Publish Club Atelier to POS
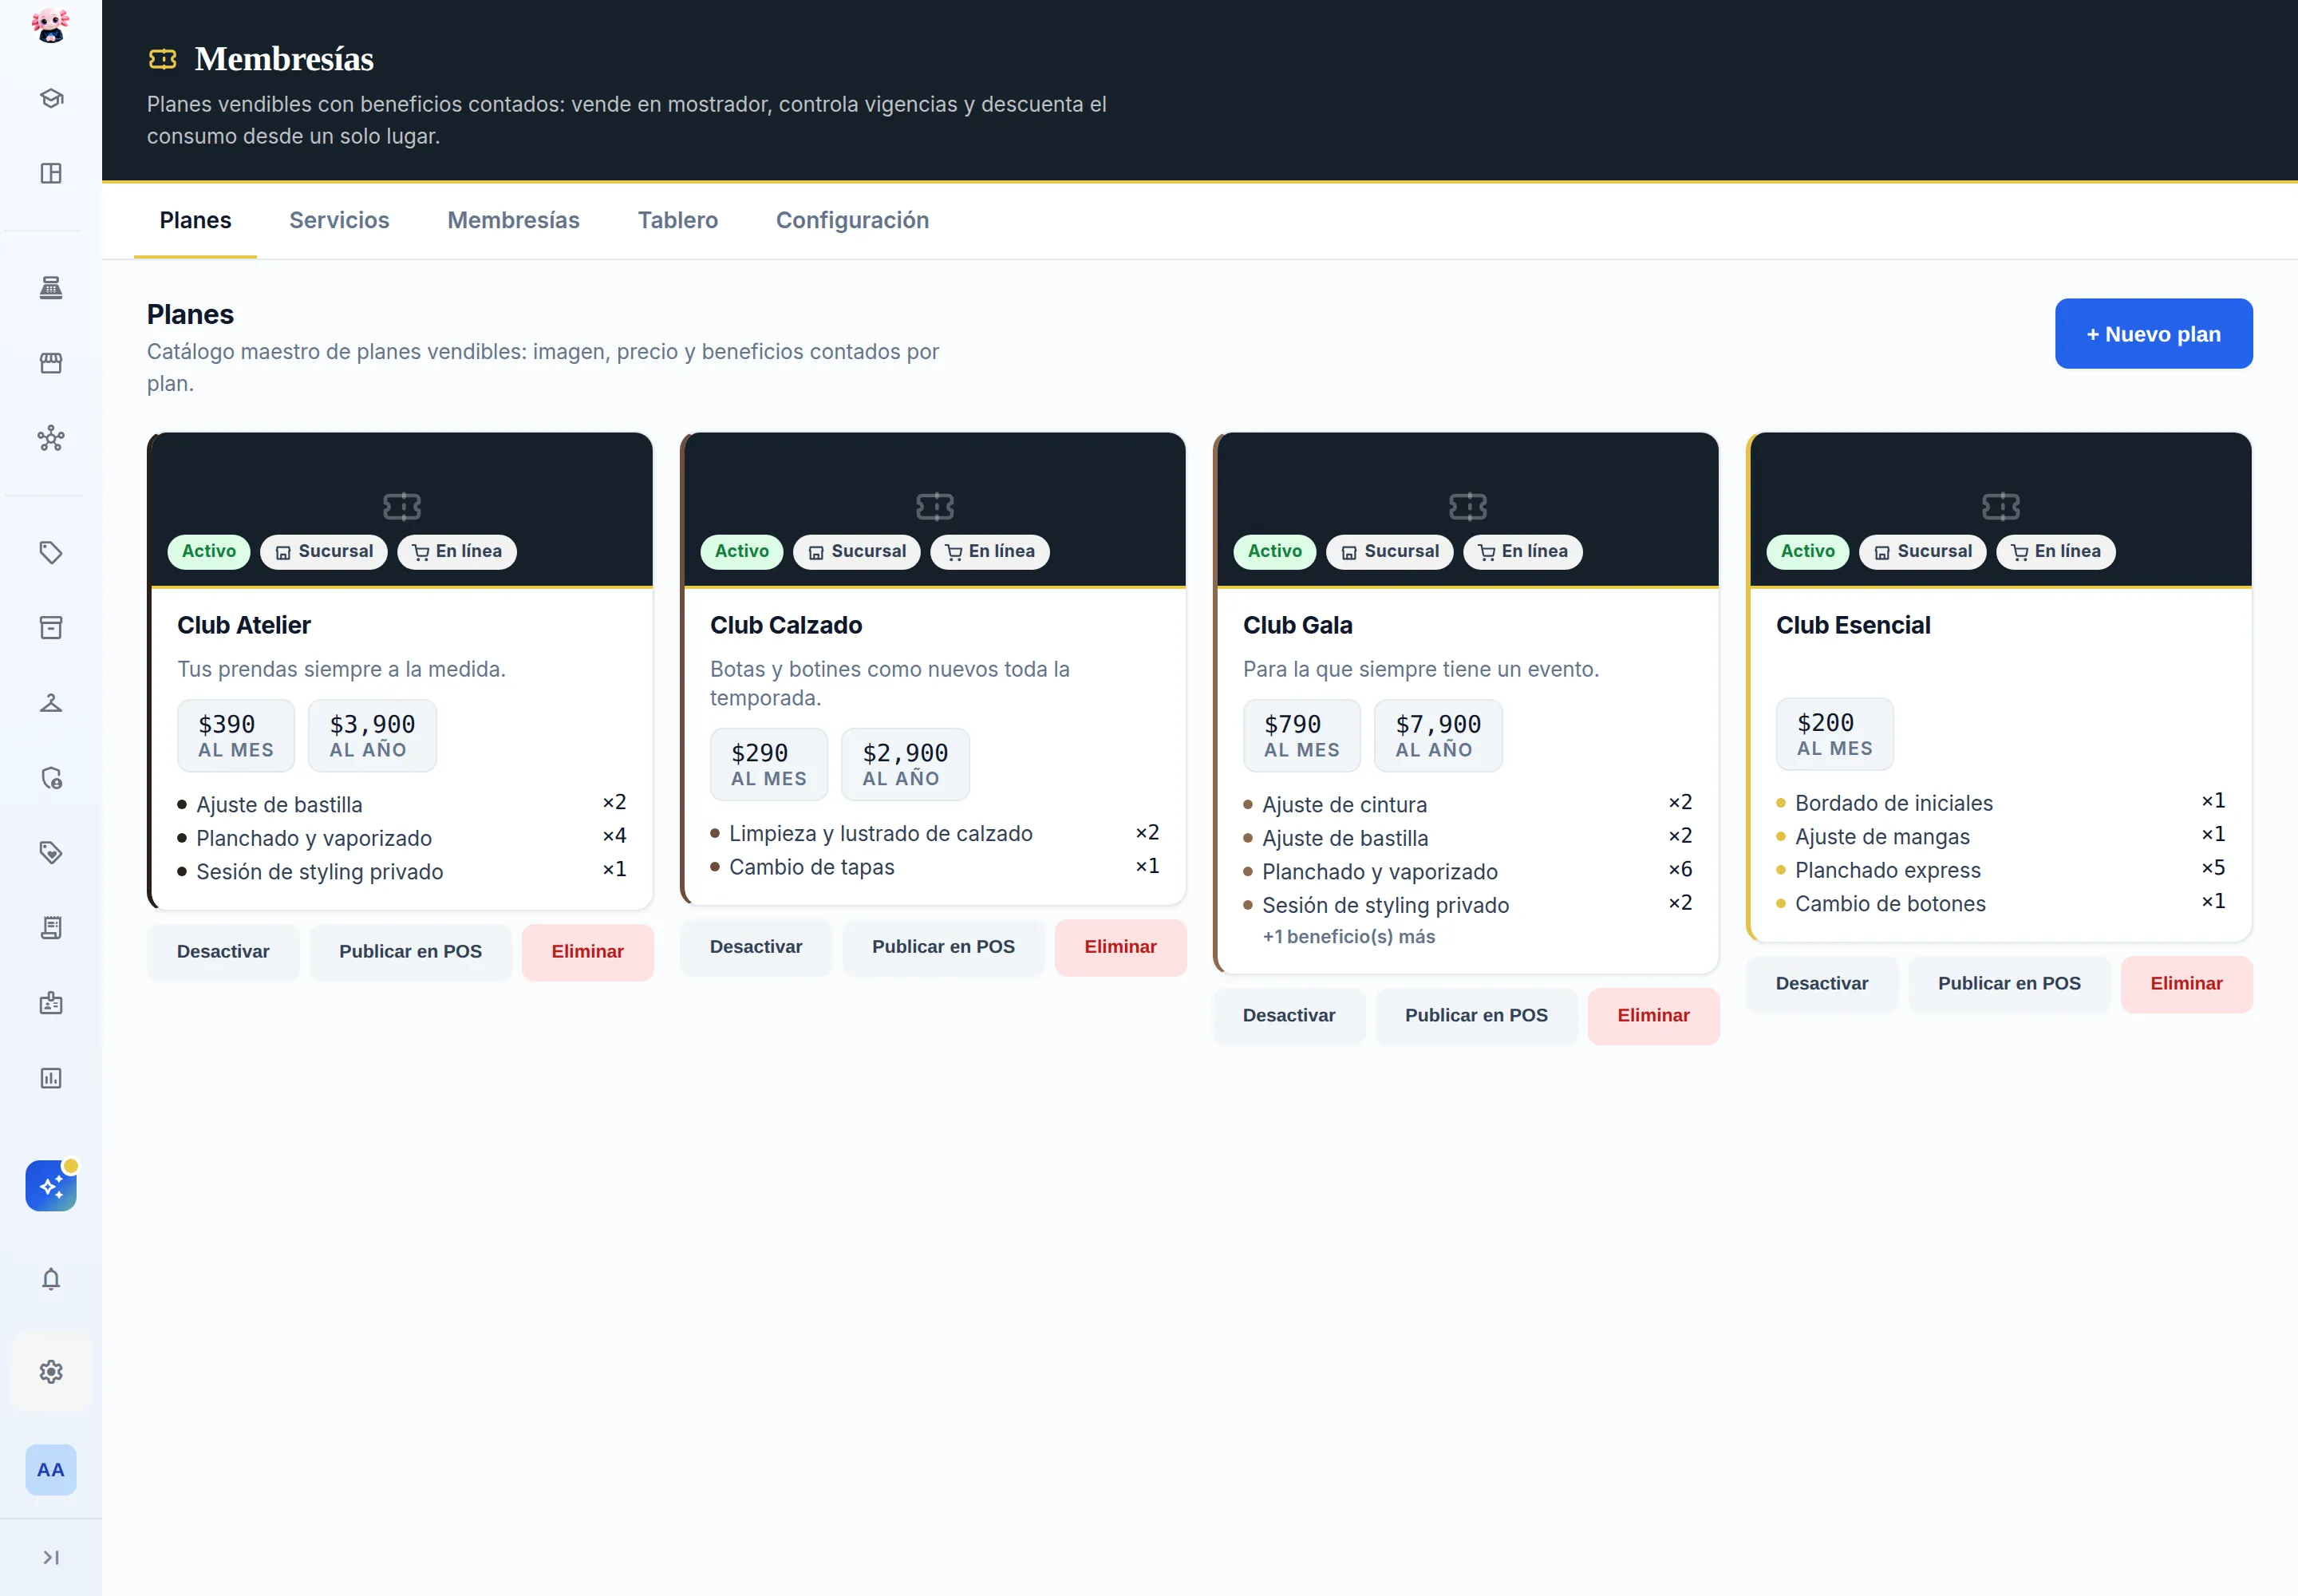Viewport: 2298px width, 1596px height. point(411,952)
